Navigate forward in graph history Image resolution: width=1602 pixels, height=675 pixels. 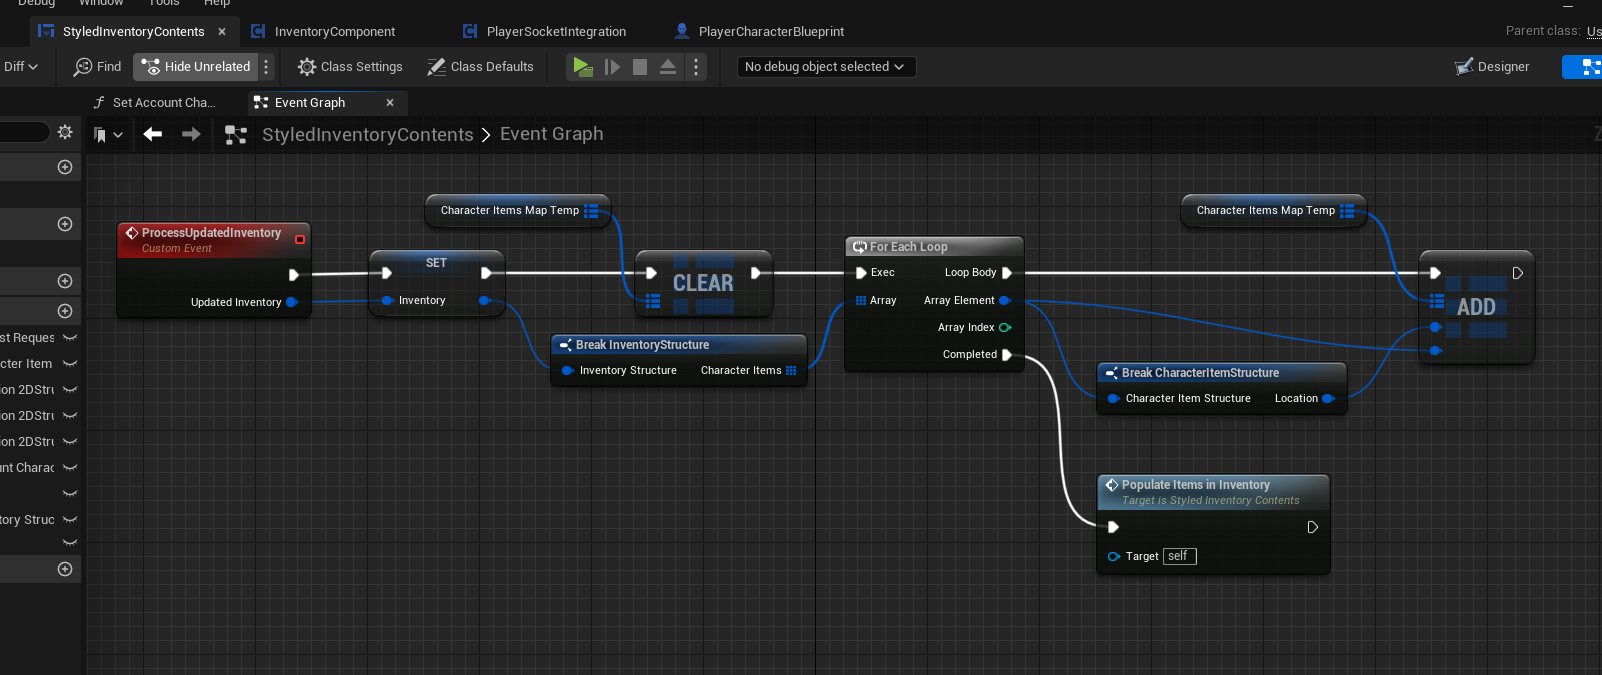[191, 134]
